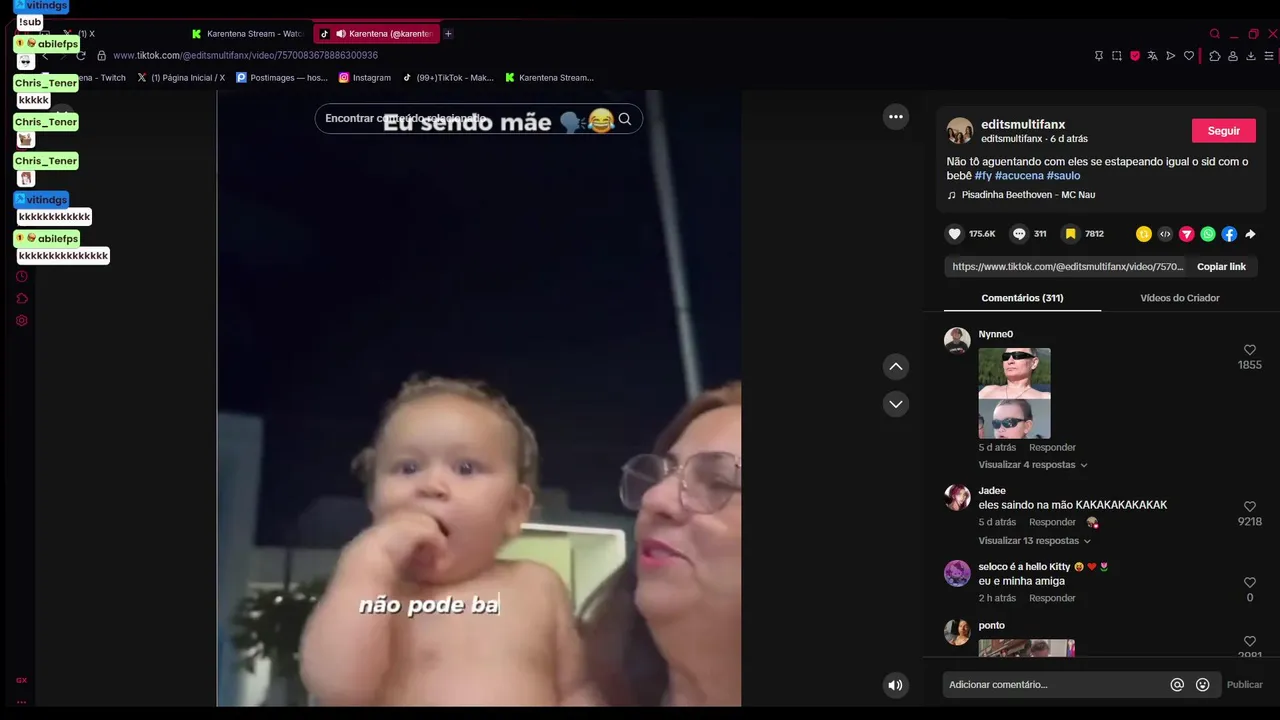Go to next video with down arrow
The width and height of the screenshot is (1280, 720).
[x=896, y=404]
